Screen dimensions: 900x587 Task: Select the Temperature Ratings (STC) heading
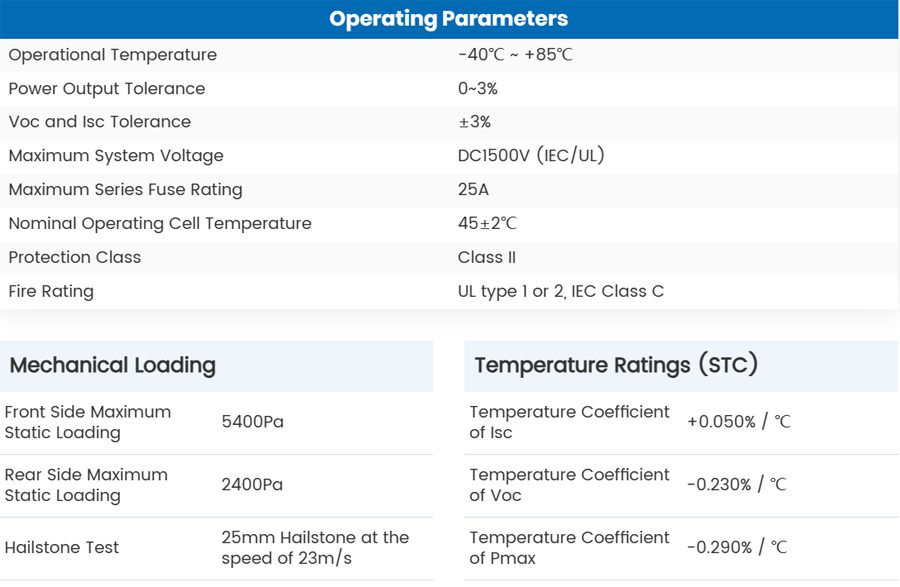click(616, 365)
